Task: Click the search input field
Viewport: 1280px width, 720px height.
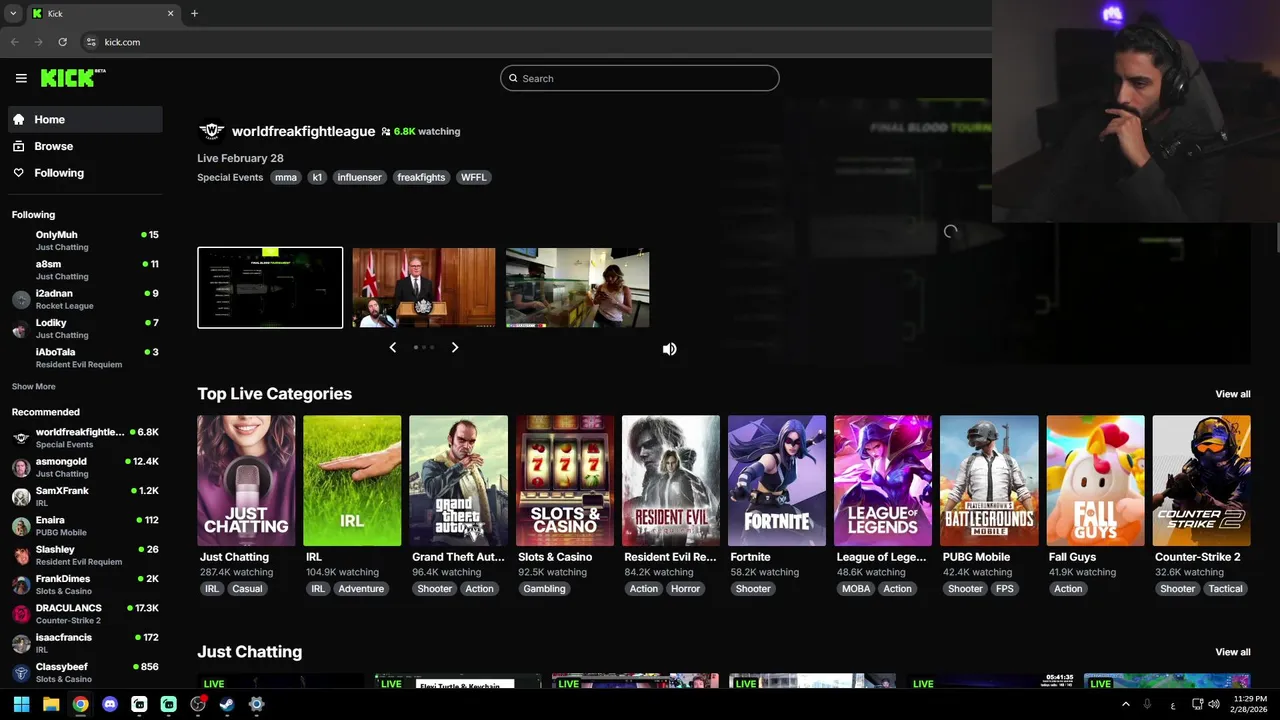Action: point(640,78)
